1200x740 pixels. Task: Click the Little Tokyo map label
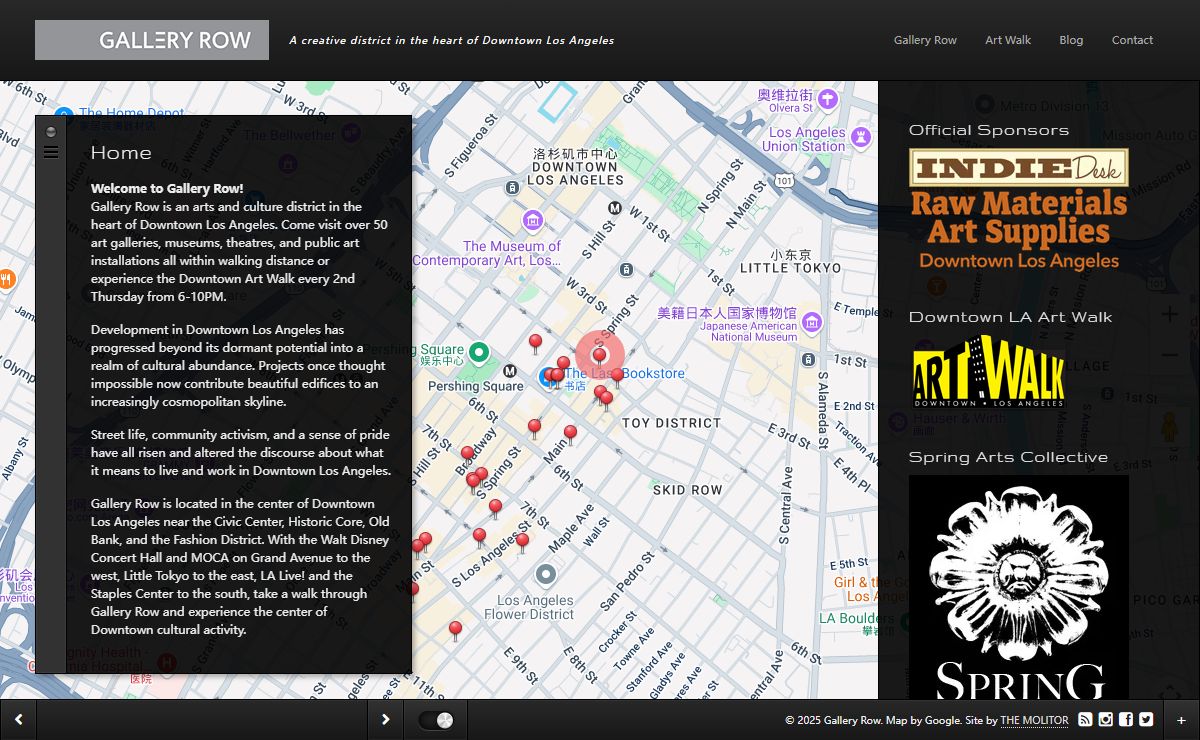[790, 268]
